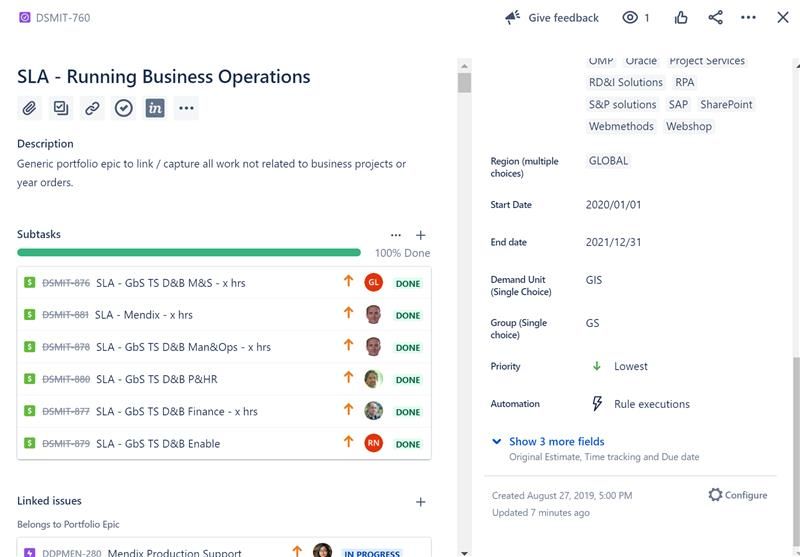
Task: Open linked issue DDPMEN-280
Action: pos(71,553)
